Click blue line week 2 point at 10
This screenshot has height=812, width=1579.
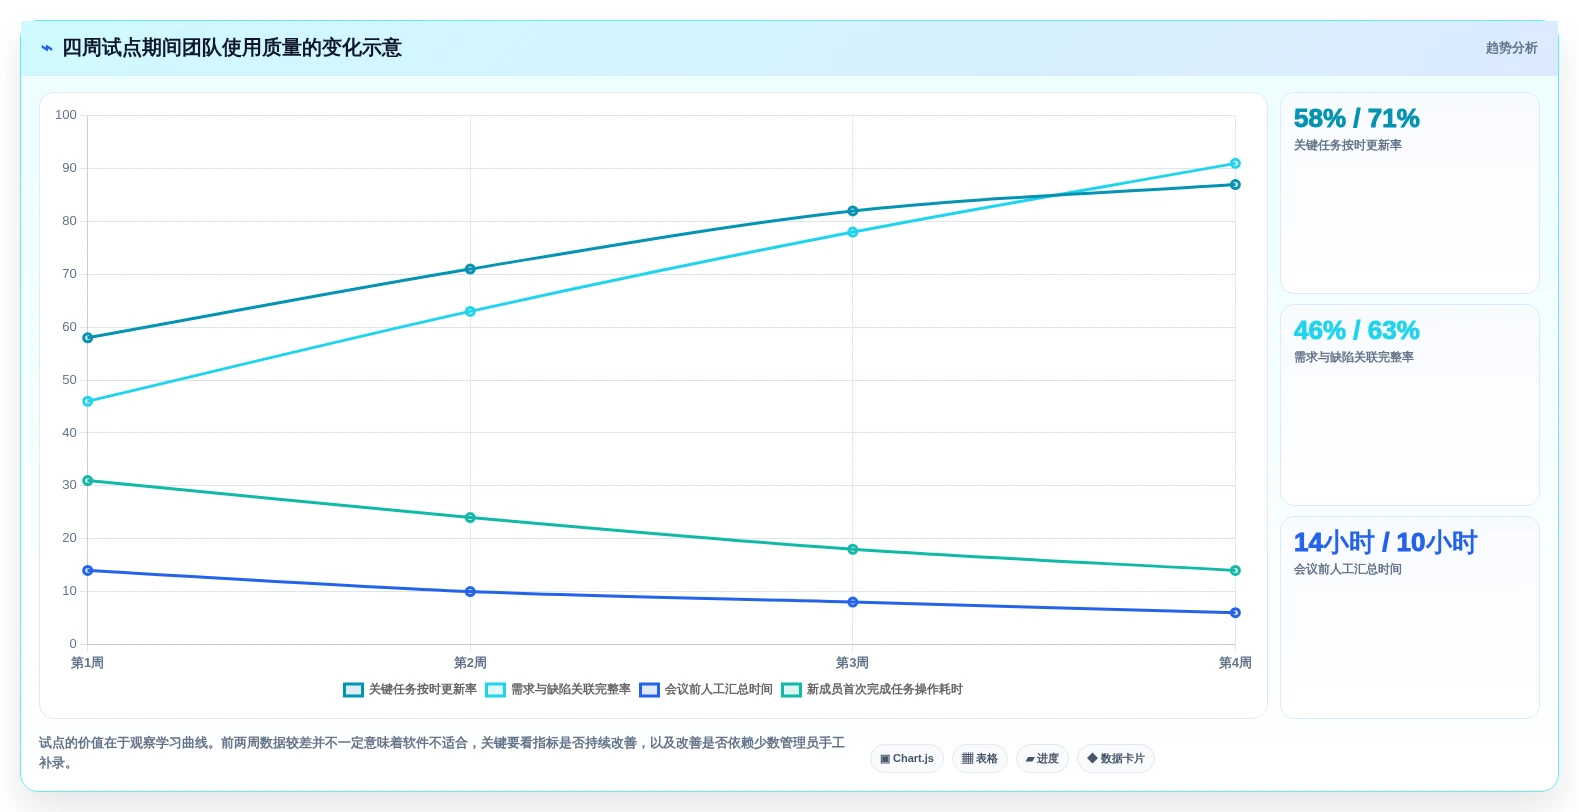(x=470, y=592)
